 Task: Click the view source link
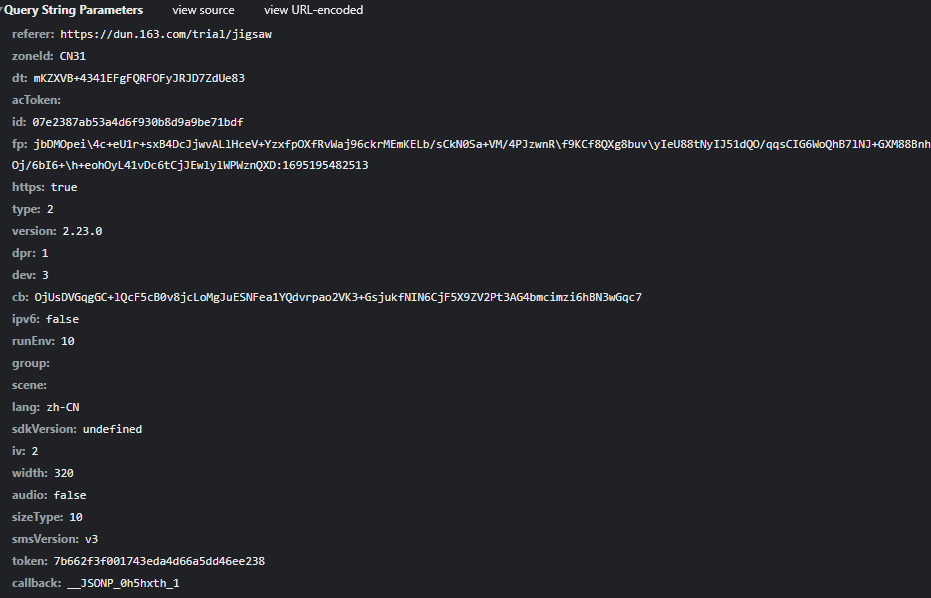203,10
